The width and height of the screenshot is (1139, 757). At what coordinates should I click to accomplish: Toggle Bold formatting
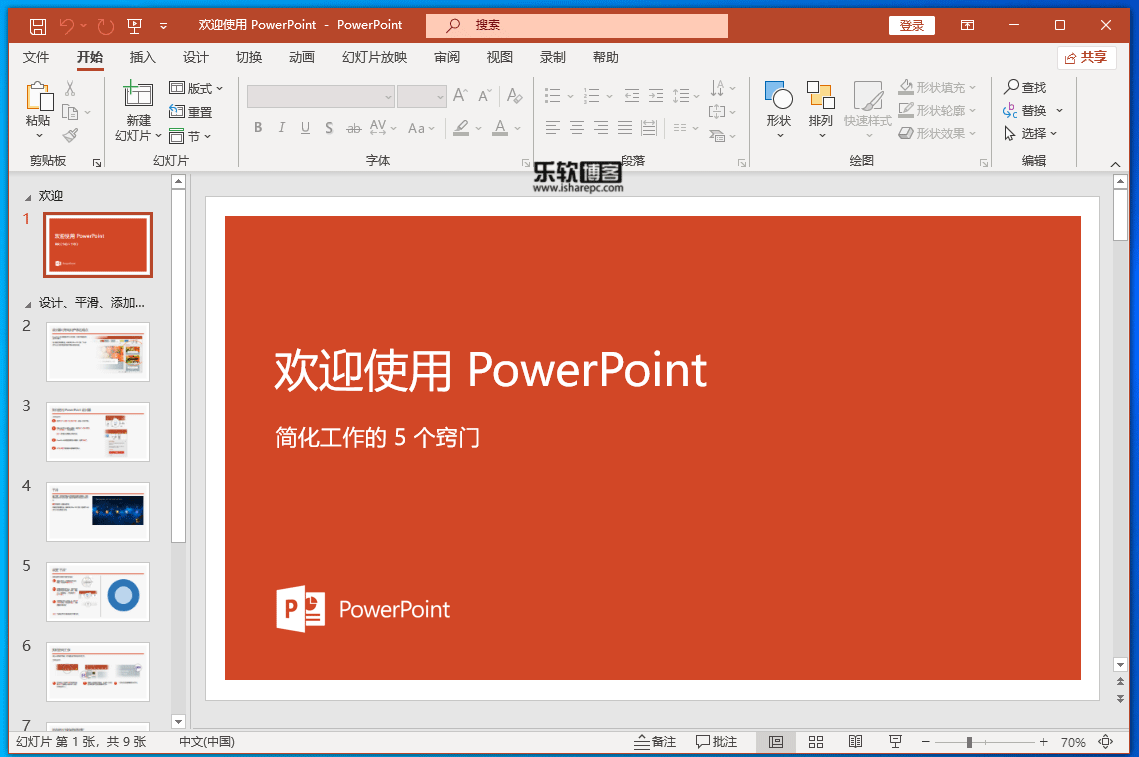click(x=258, y=128)
